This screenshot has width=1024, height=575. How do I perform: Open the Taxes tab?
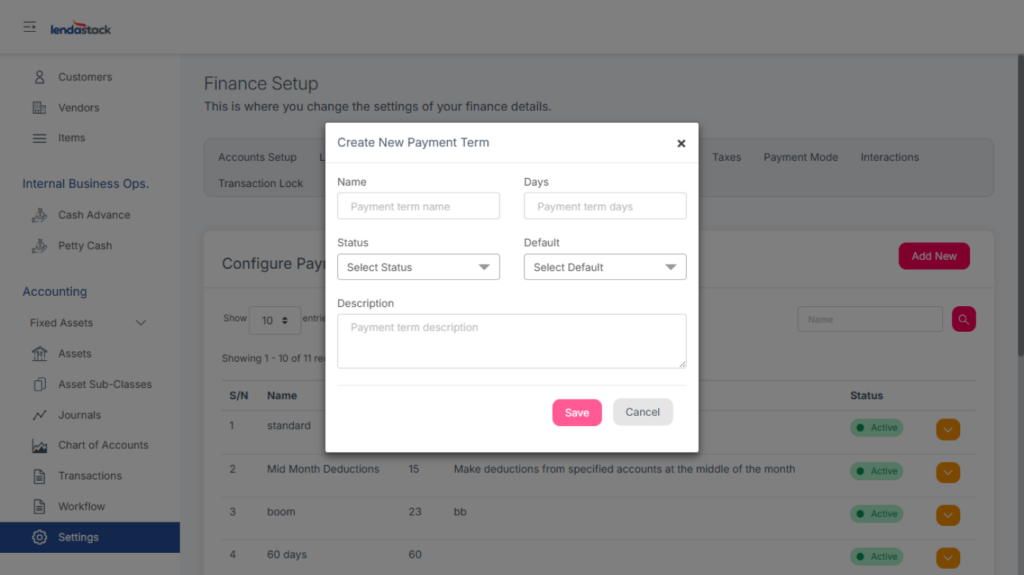click(x=726, y=157)
